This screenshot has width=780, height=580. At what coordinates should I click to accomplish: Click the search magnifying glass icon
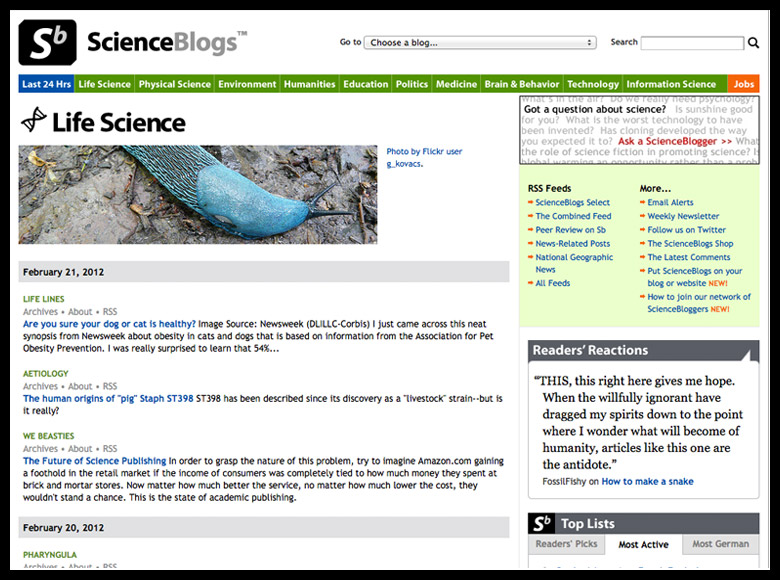coord(753,43)
